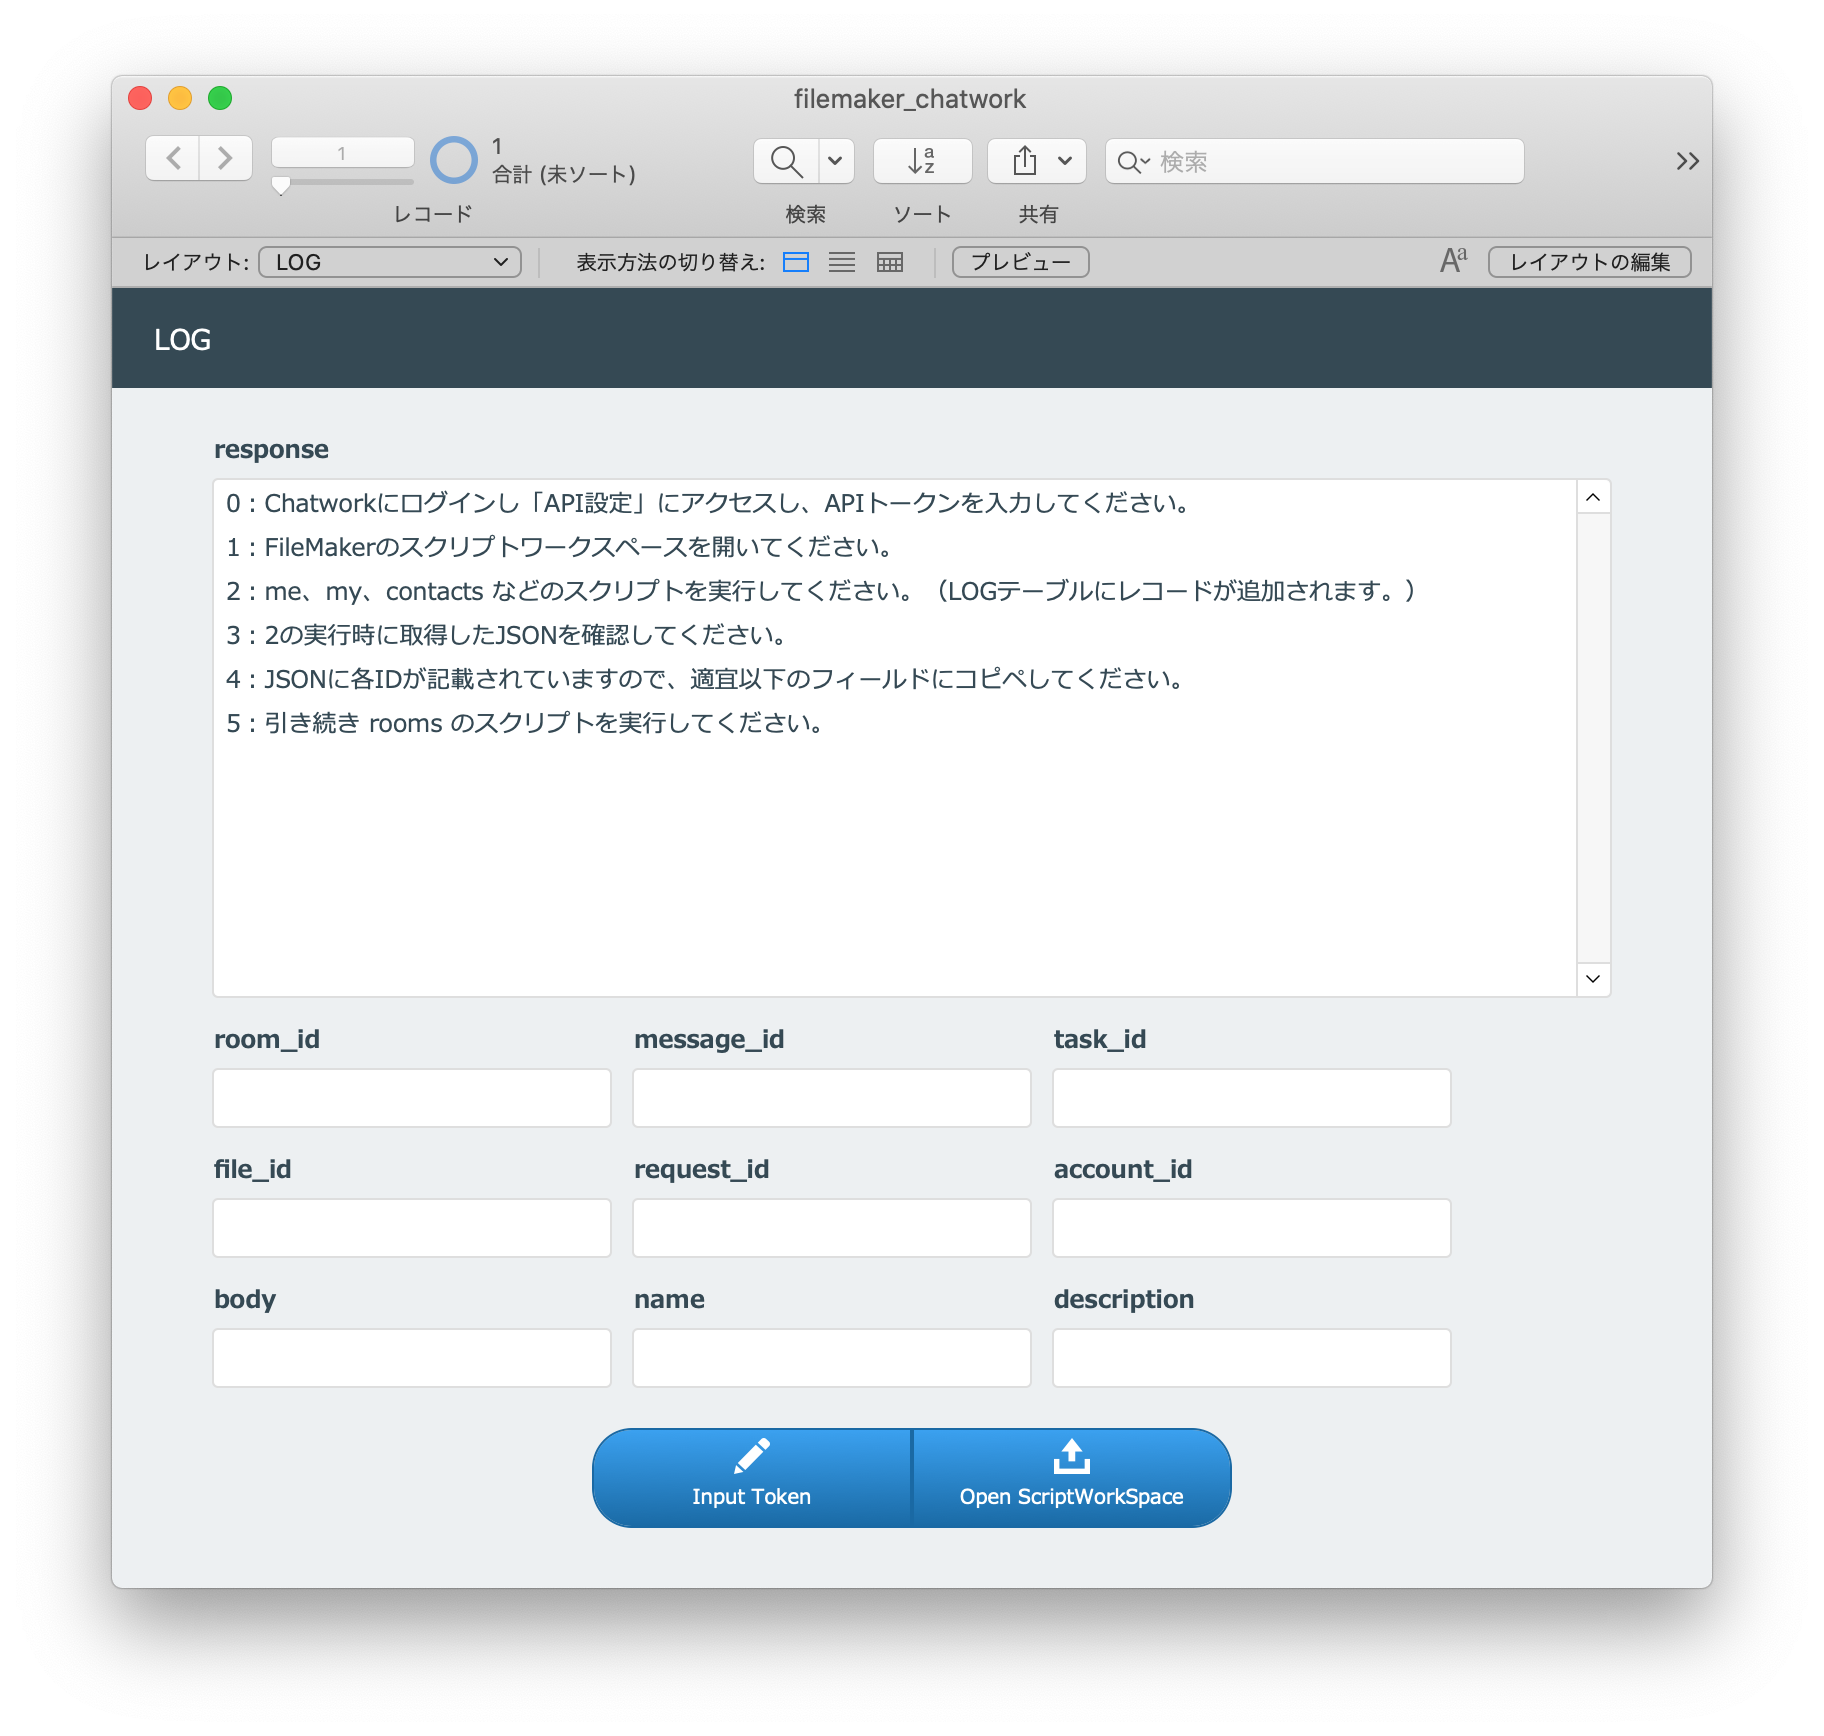This screenshot has height=1736, width=1824.
Task: Go to next record arrow
Action: coord(225,159)
